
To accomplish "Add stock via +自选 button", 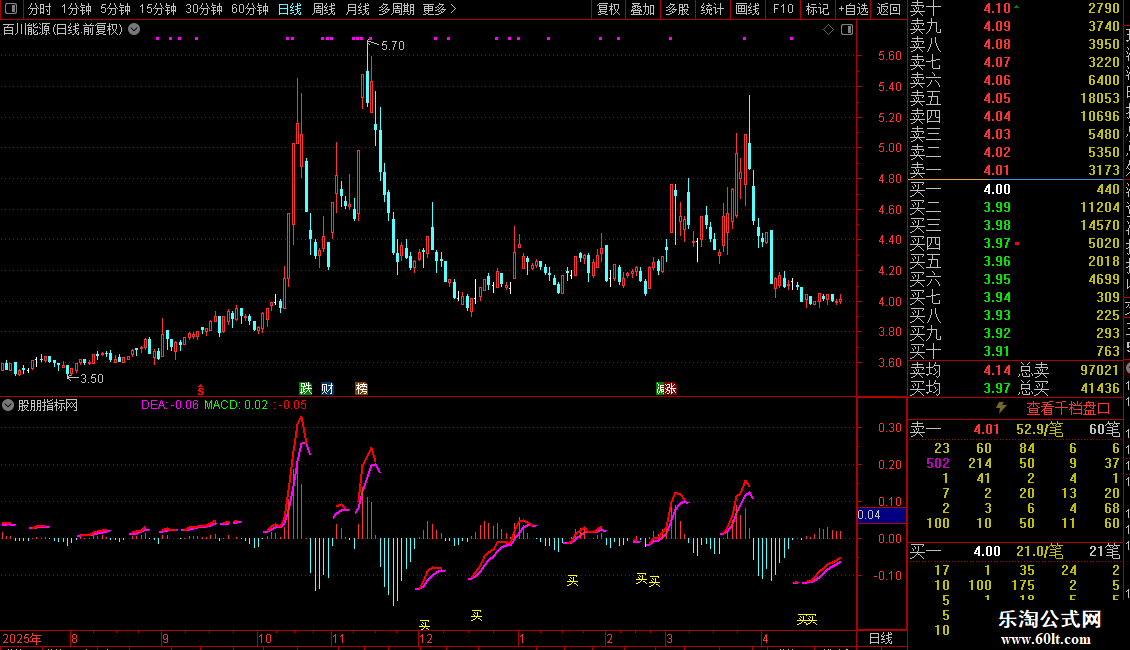I will 854,9.
